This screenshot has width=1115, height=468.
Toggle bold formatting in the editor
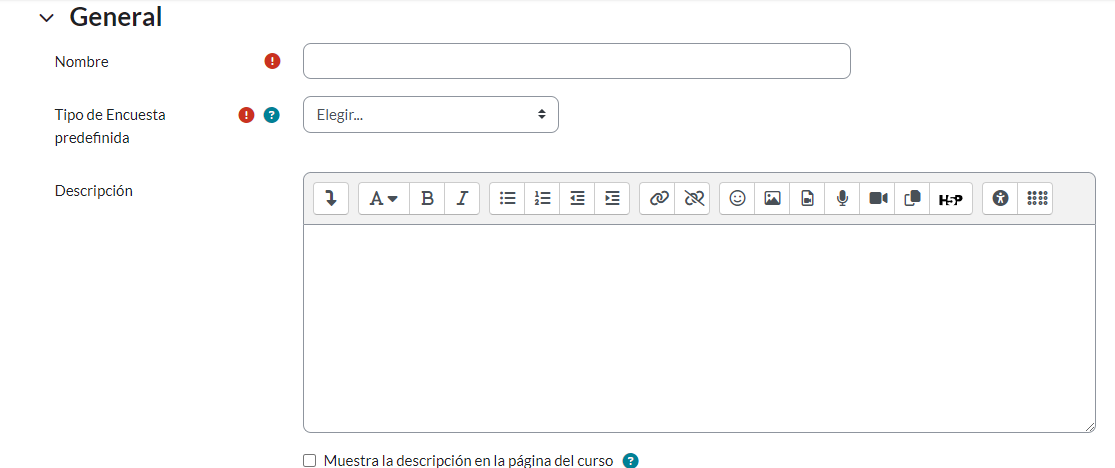(427, 198)
